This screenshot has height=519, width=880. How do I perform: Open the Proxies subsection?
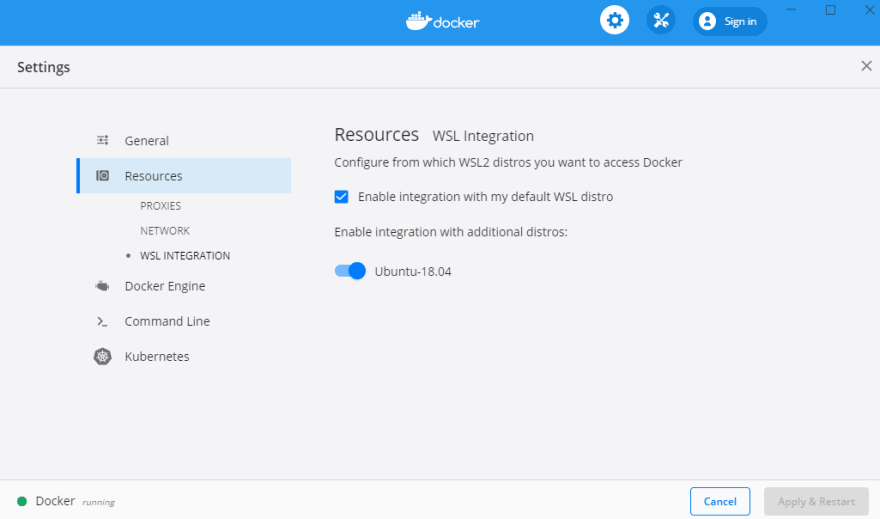tap(161, 206)
